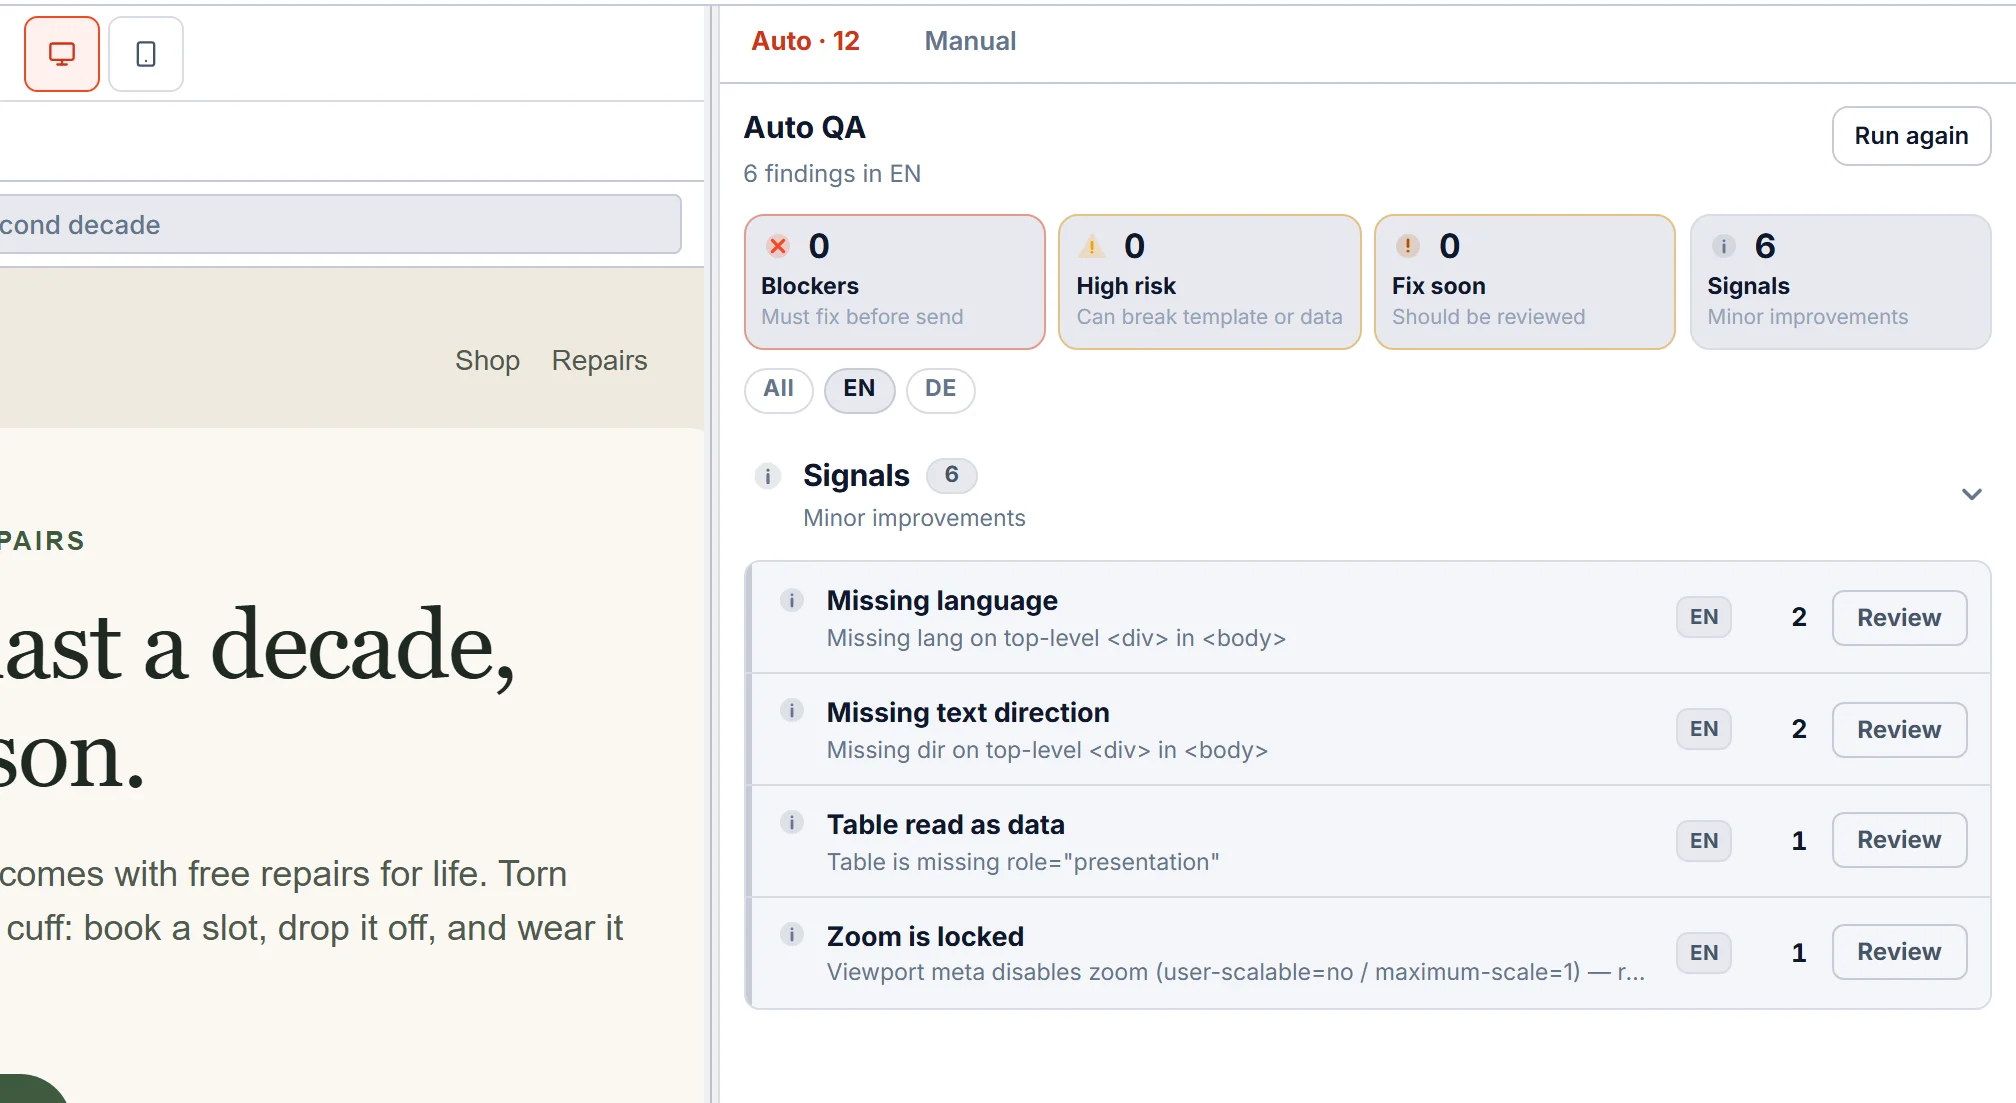This screenshot has height=1103, width=2016.
Task: Click the High risk warning triangle icon
Action: coord(1092,246)
